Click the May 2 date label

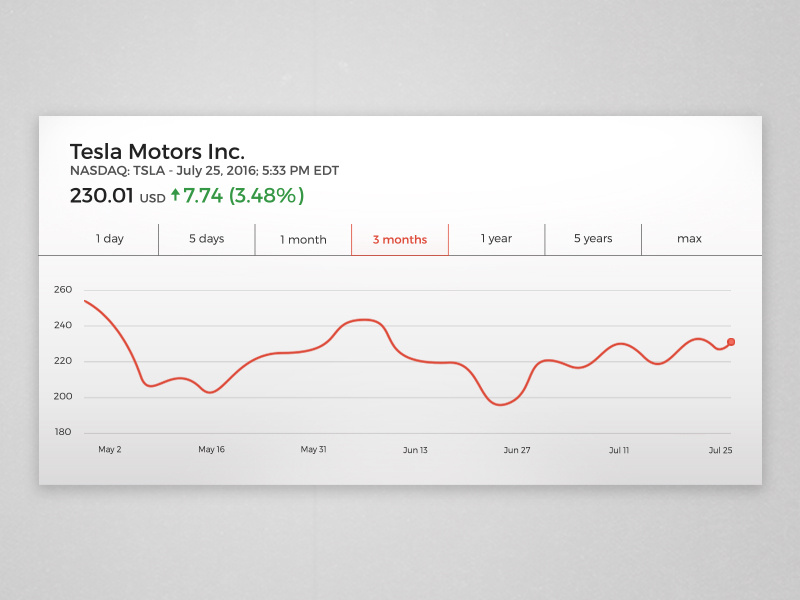pos(110,449)
